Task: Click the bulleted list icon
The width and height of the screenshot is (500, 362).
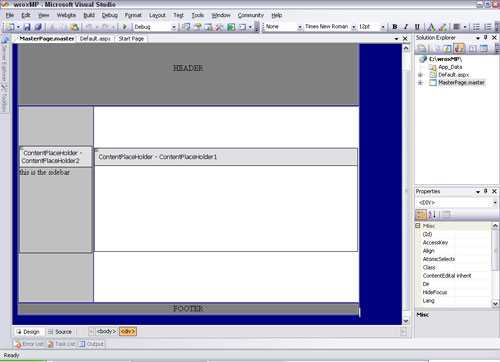Action: 477,27
